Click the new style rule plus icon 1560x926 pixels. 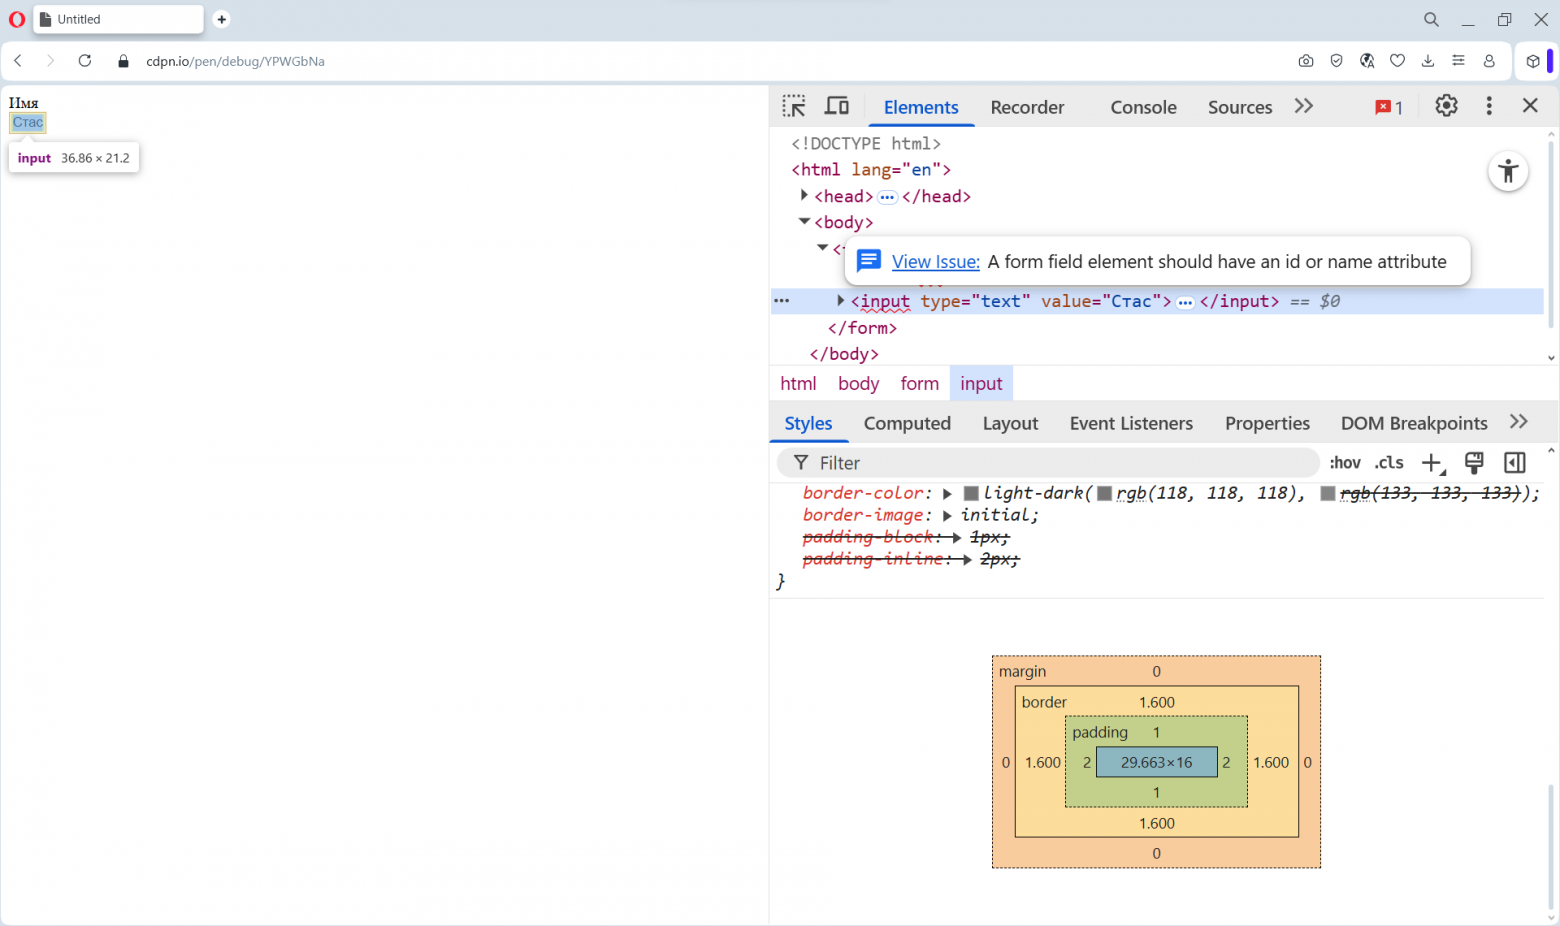click(x=1433, y=463)
